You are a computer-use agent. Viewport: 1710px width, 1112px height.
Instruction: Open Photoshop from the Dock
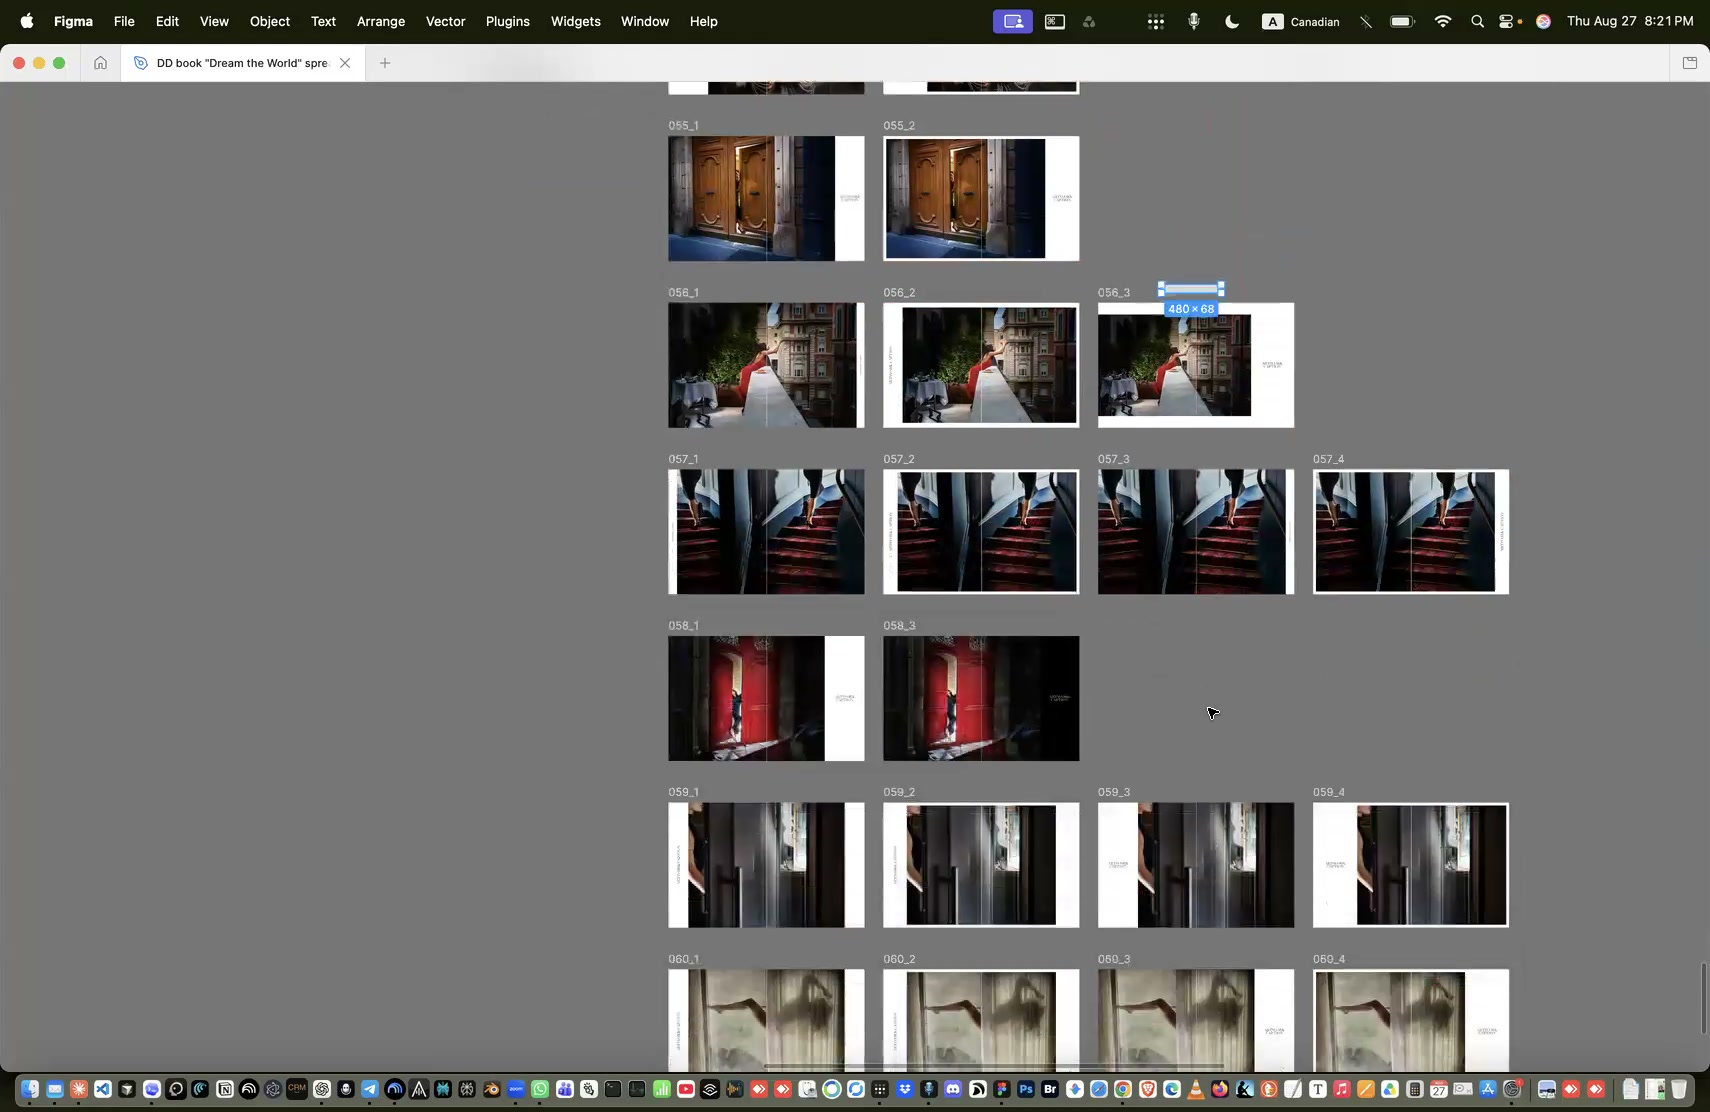tap(1026, 1089)
